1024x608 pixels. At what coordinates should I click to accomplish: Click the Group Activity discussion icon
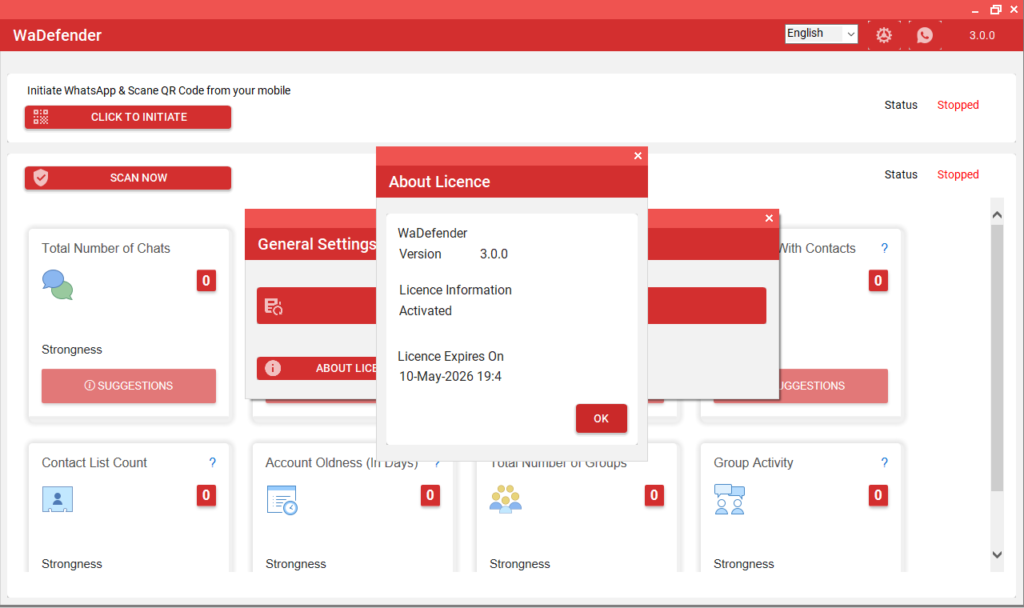(729, 500)
